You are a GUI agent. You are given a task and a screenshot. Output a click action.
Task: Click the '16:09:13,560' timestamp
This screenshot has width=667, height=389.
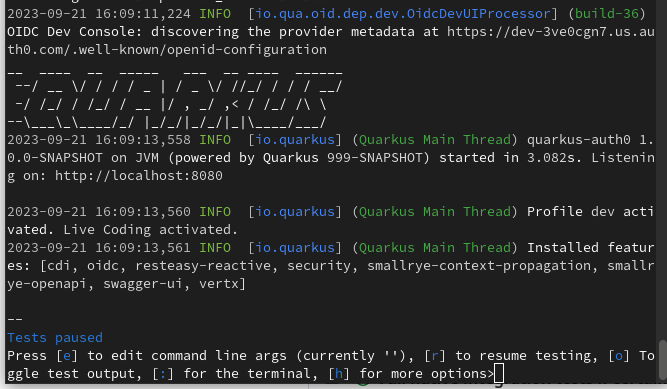(143, 212)
